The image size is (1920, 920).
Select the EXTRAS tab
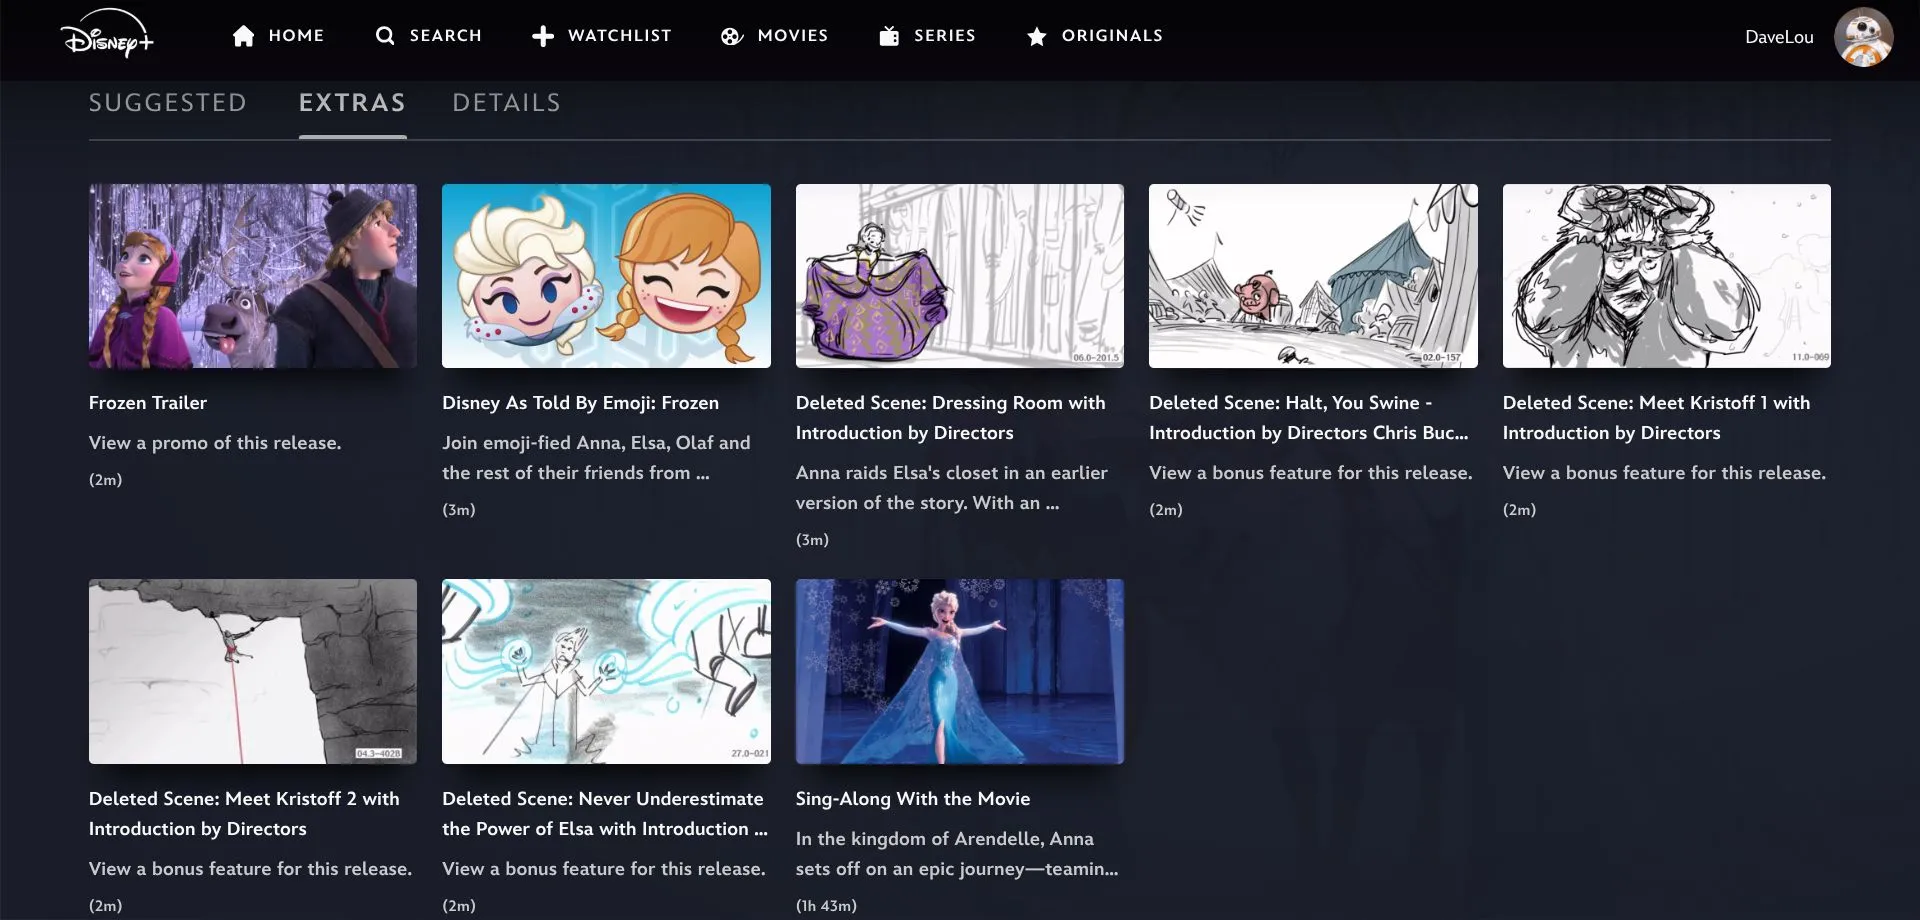(353, 103)
